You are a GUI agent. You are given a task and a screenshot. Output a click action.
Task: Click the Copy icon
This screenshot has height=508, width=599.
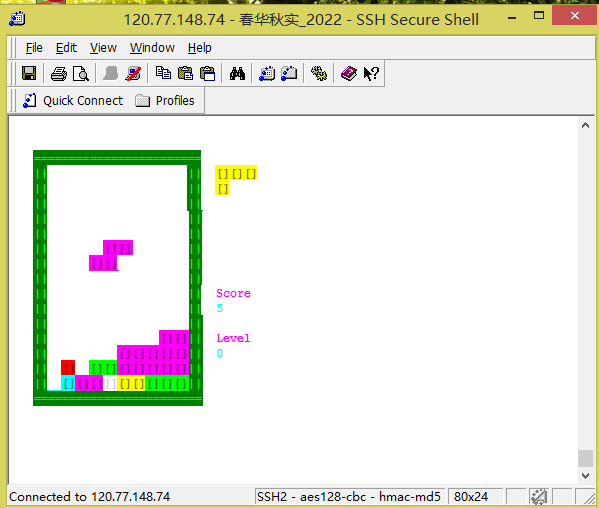tap(163, 73)
